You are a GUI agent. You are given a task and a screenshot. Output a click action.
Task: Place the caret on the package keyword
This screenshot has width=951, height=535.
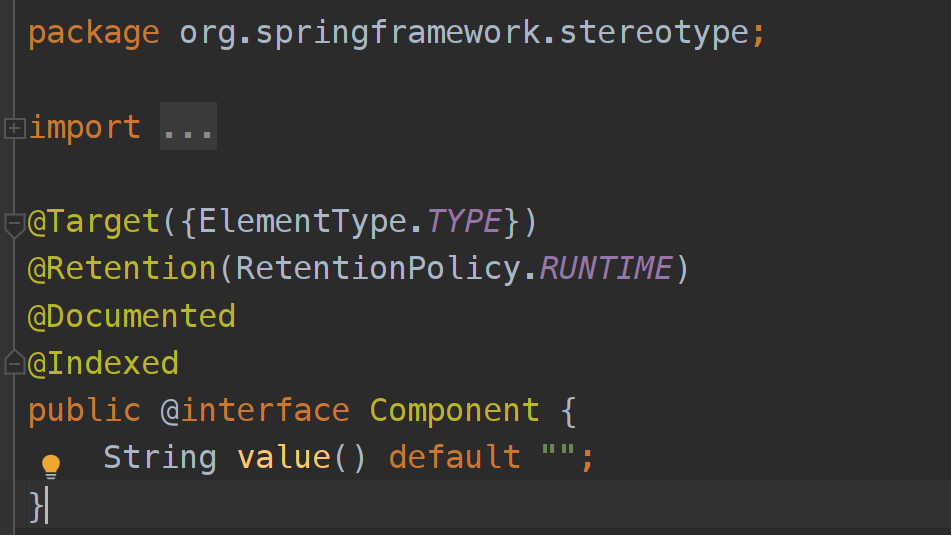point(93,33)
